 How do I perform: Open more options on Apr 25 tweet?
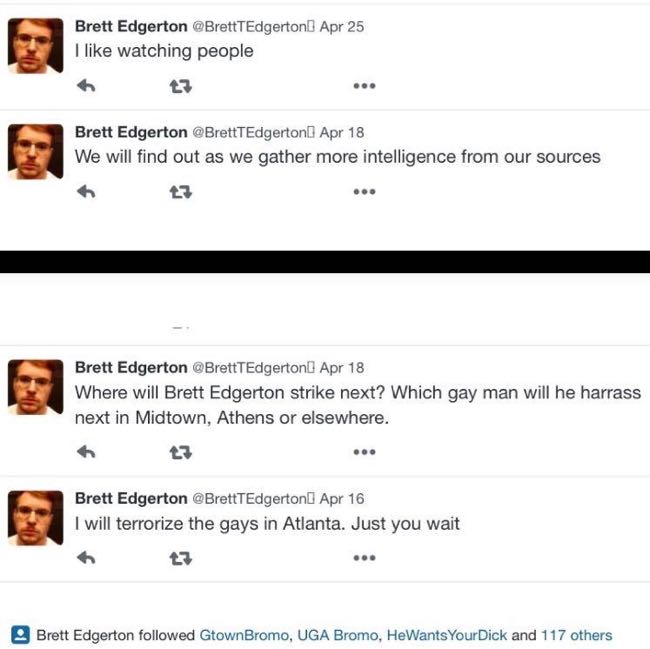tap(364, 86)
